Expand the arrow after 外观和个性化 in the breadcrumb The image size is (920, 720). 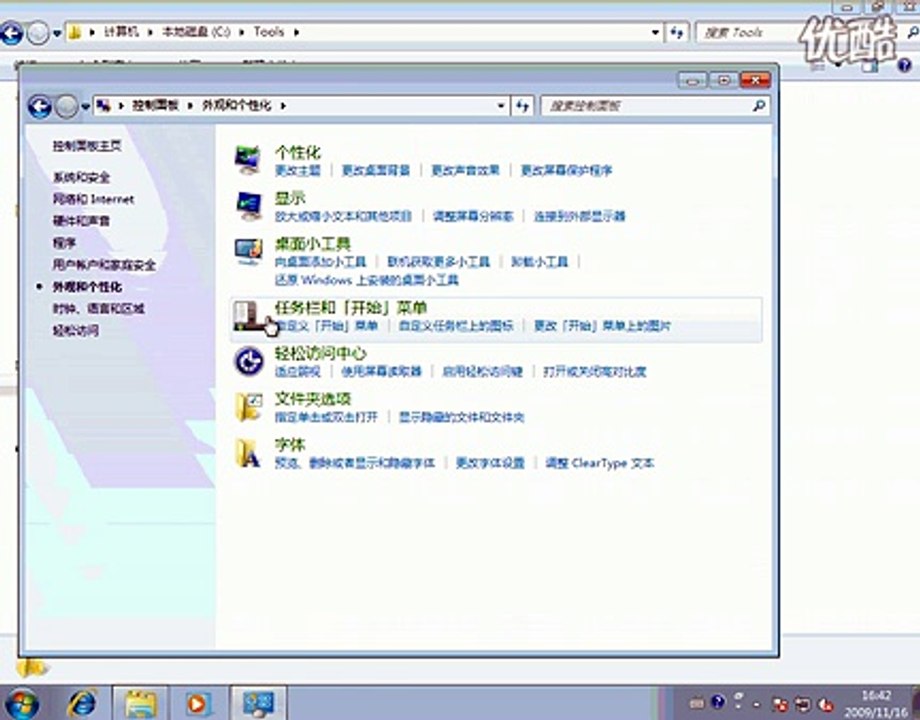(283, 106)
